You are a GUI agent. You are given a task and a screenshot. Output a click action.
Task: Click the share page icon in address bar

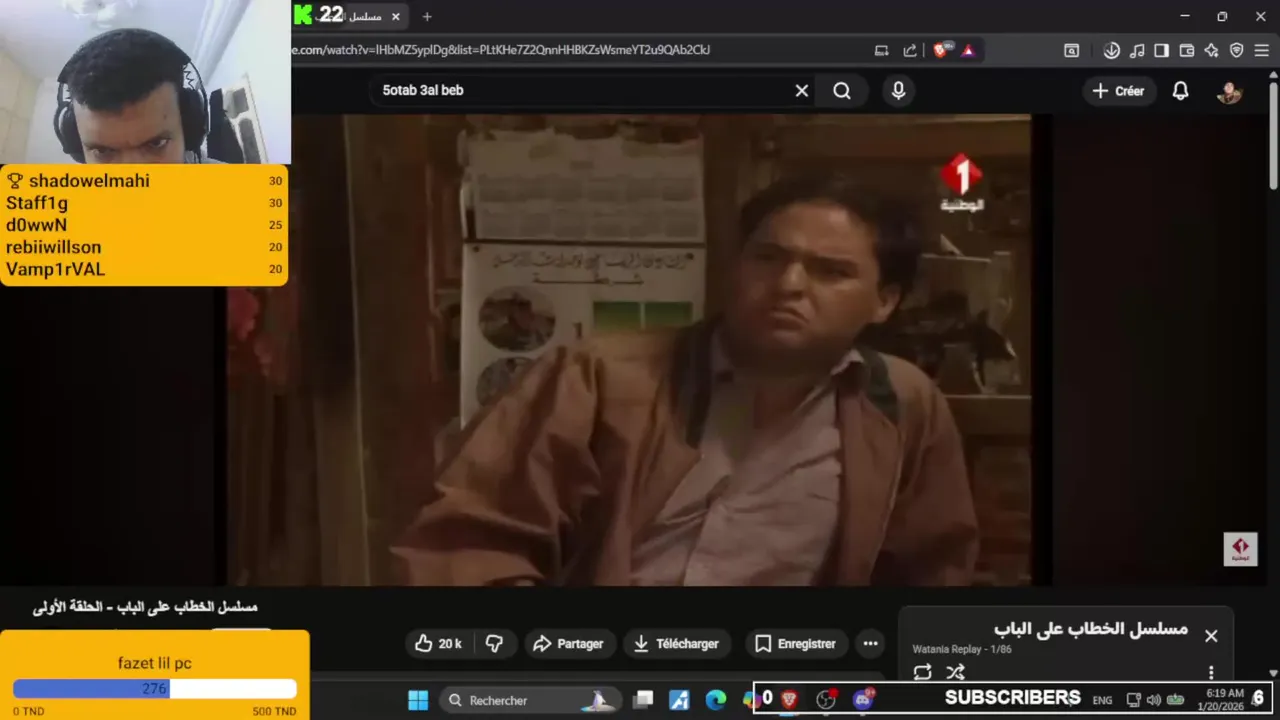click(x=910, y=50)
